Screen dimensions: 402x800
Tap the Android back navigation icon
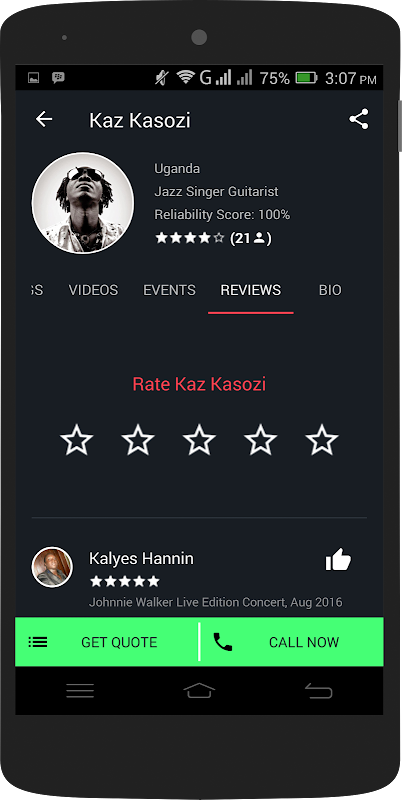coord(318,691)
